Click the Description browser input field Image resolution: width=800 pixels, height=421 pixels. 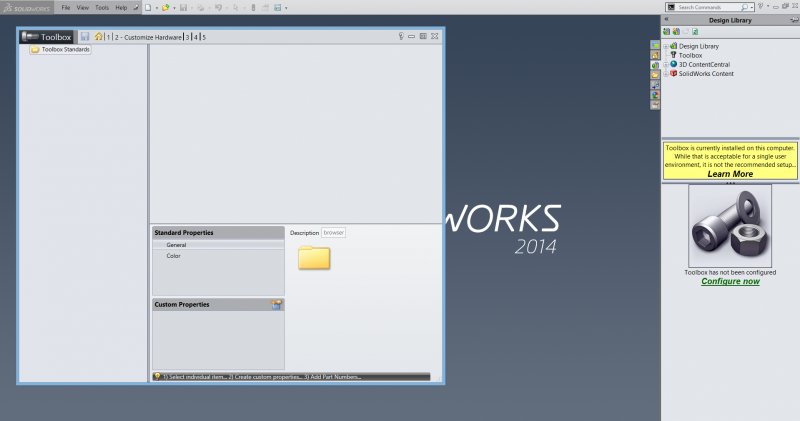pyautogui.click(x=334, y=233)
